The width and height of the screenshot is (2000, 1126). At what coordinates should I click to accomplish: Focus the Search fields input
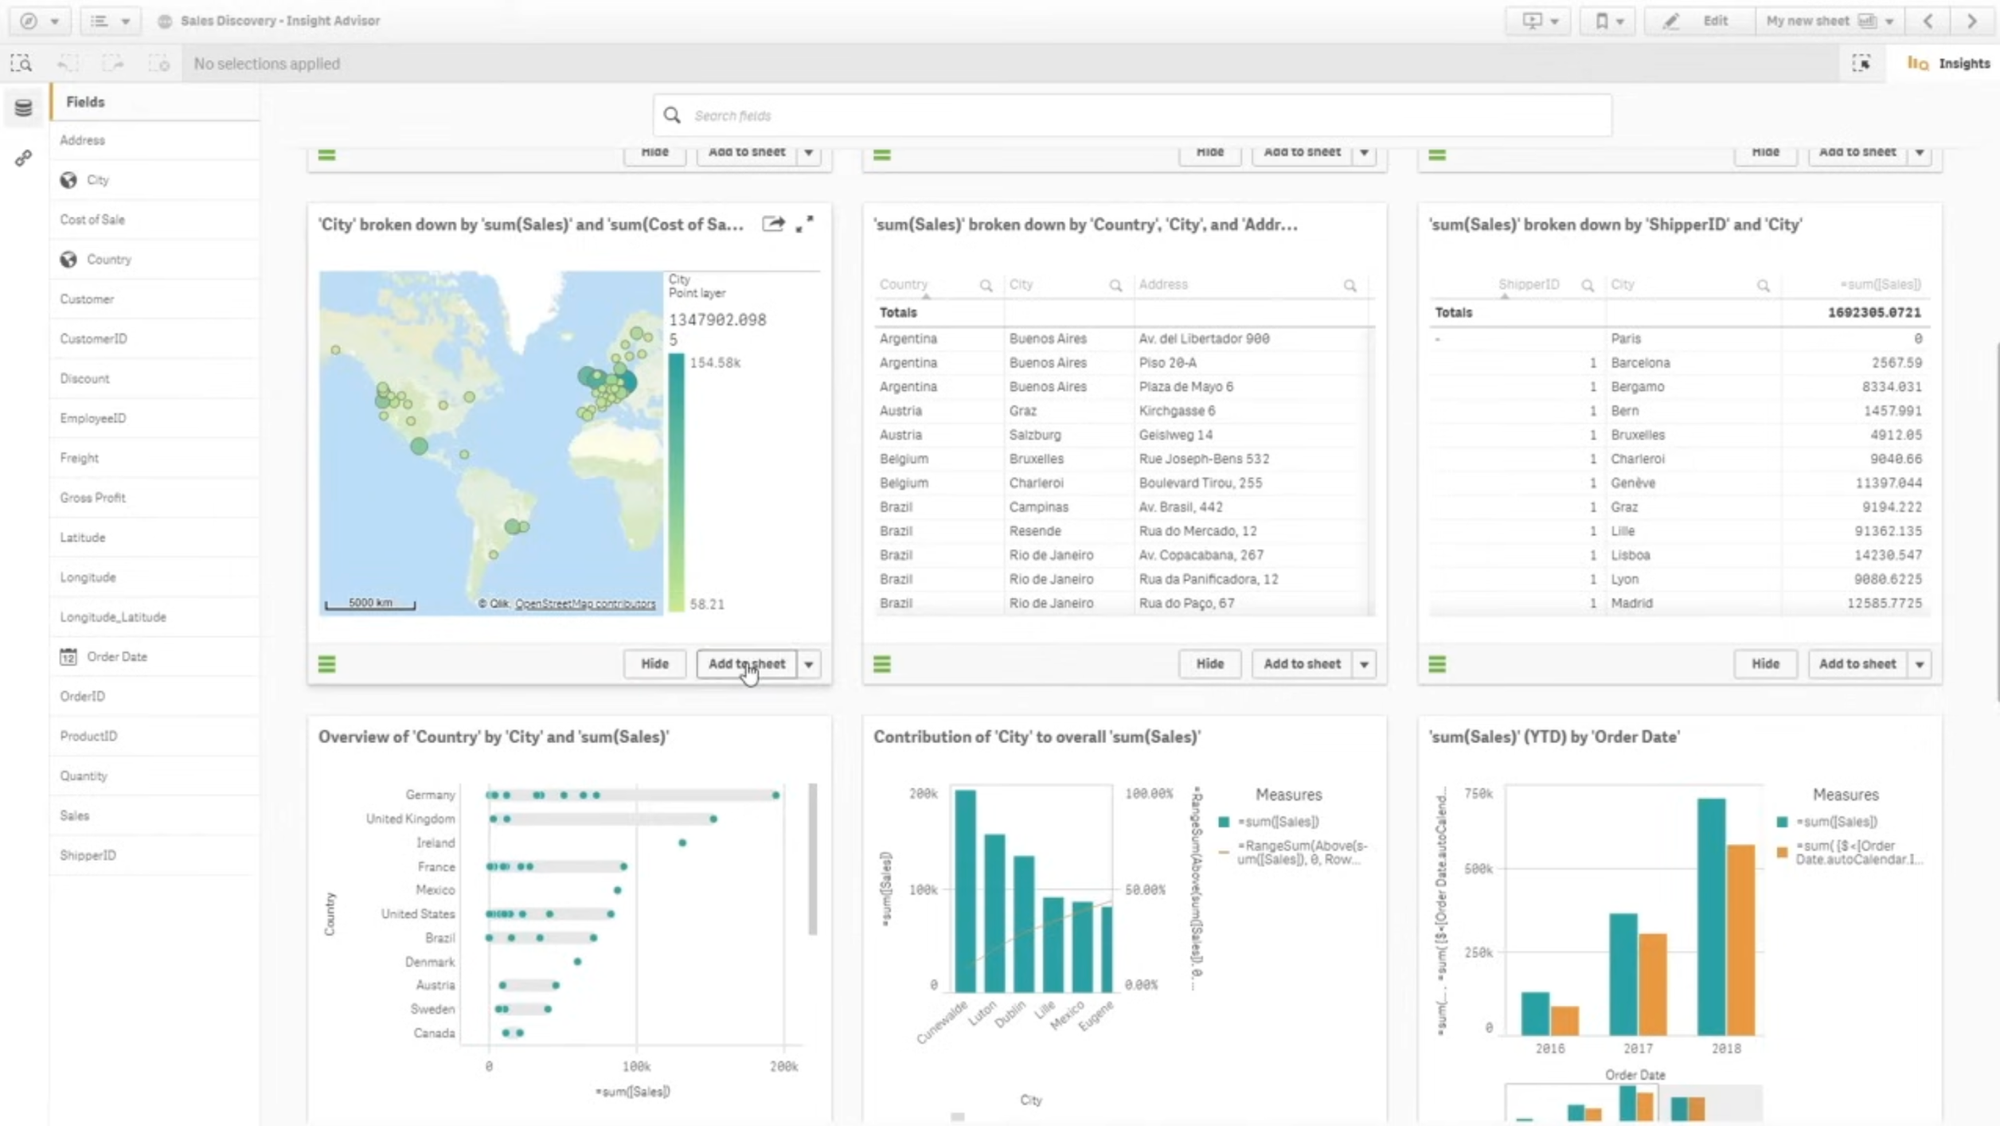click(x=1130, y=116)
